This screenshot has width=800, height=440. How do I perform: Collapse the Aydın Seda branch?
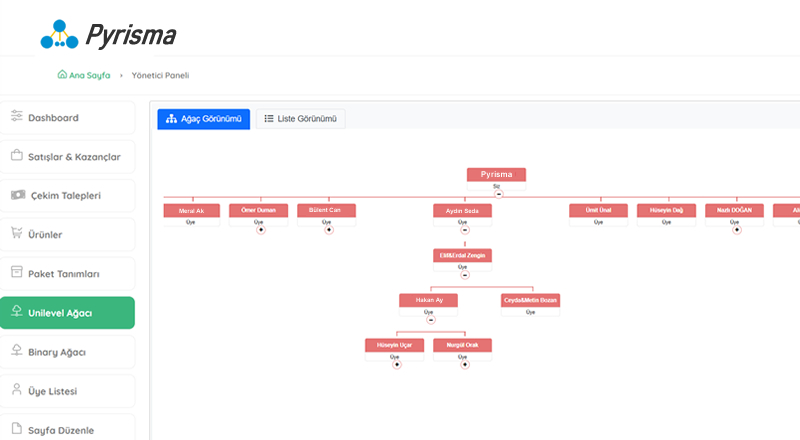pyautogui.click(x=464, y=229)
